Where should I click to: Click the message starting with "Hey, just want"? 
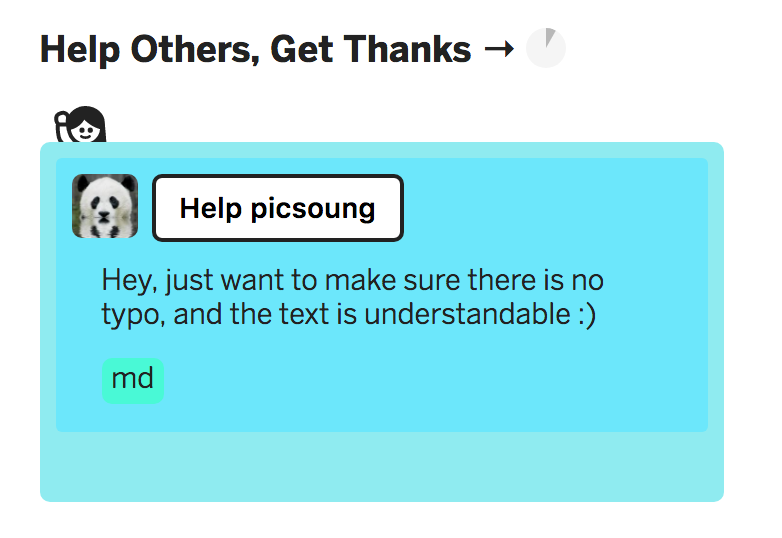click(352, 297)
